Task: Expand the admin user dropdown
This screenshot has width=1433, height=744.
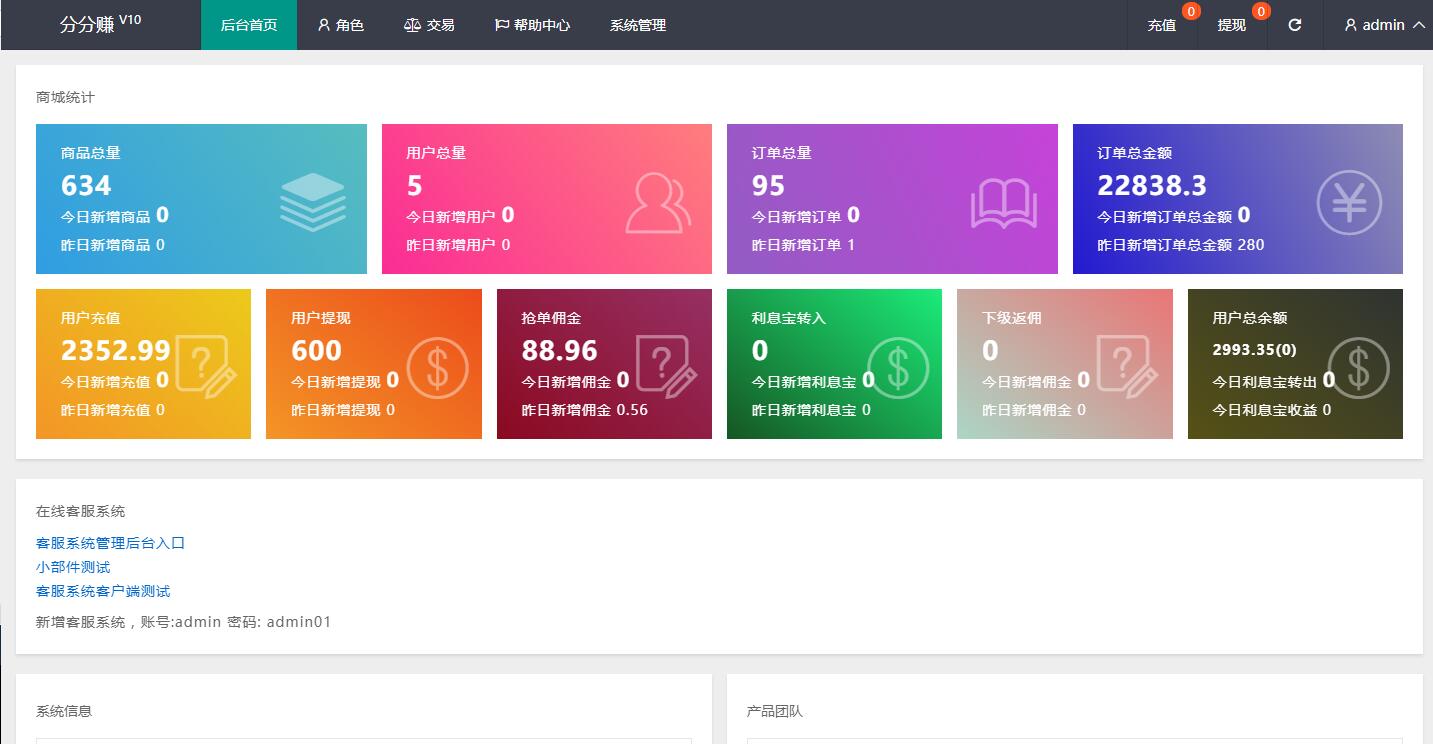Action: [1384, 25]
